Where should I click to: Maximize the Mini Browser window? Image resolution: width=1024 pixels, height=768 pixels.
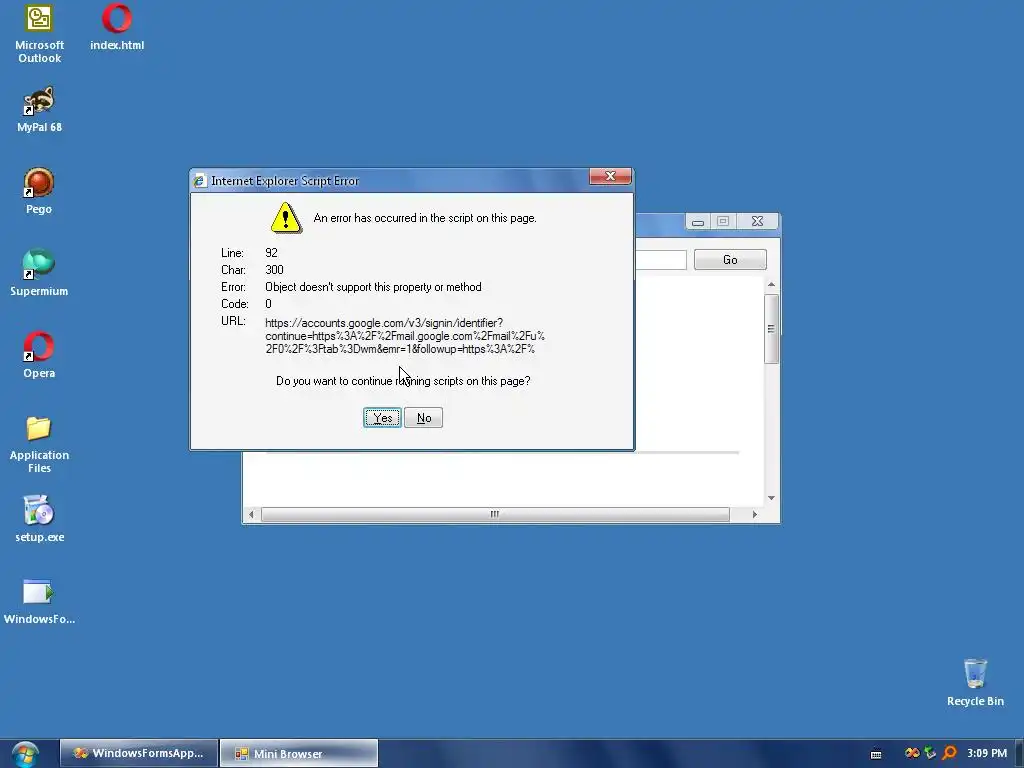point(723,222)
